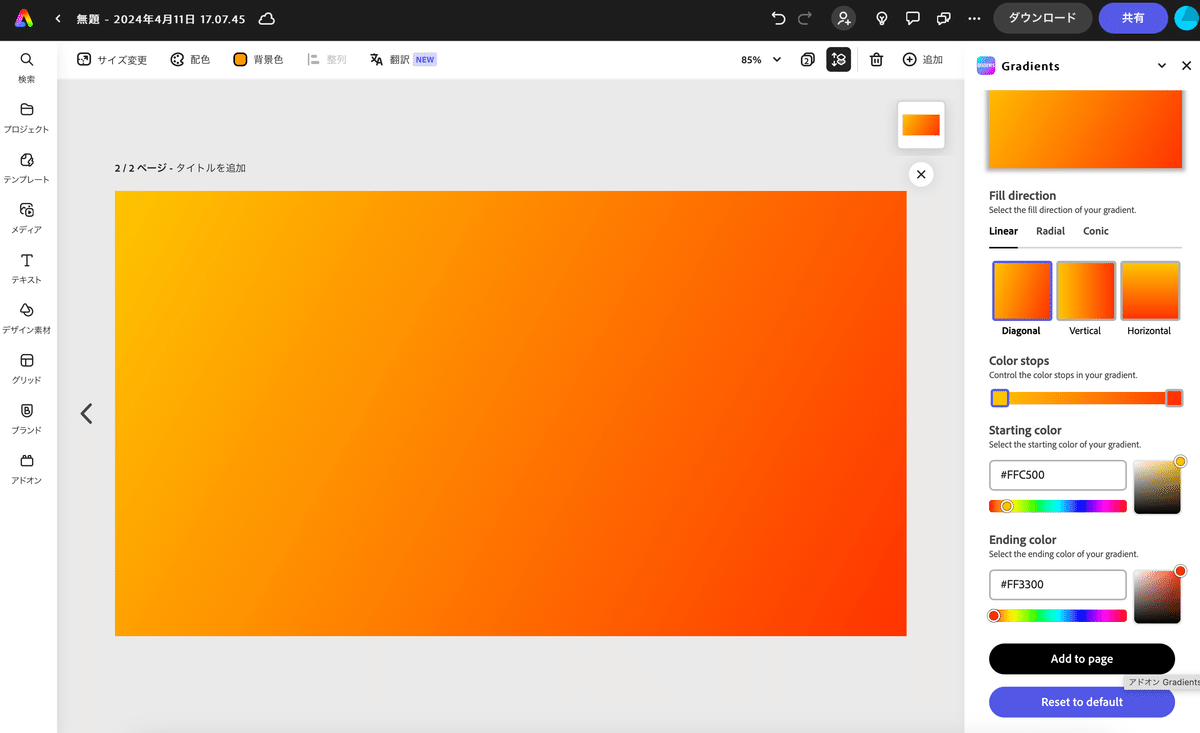Click the #FFC500 starting color input field

(1057, 475)
